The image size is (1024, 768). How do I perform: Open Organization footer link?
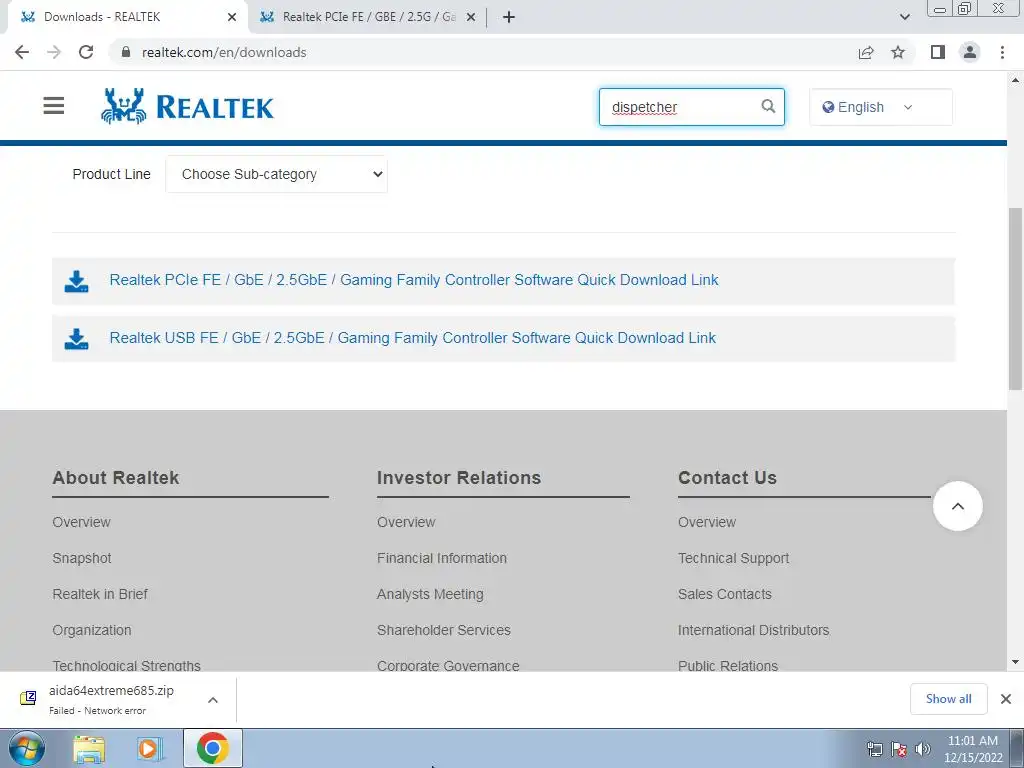click(91, 630)
